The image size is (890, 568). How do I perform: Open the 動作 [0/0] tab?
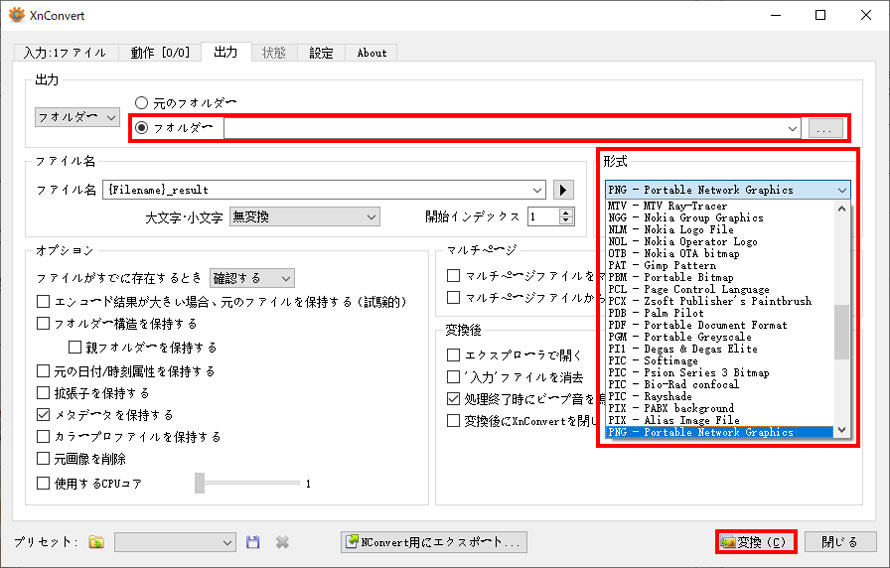pos(160,53)
